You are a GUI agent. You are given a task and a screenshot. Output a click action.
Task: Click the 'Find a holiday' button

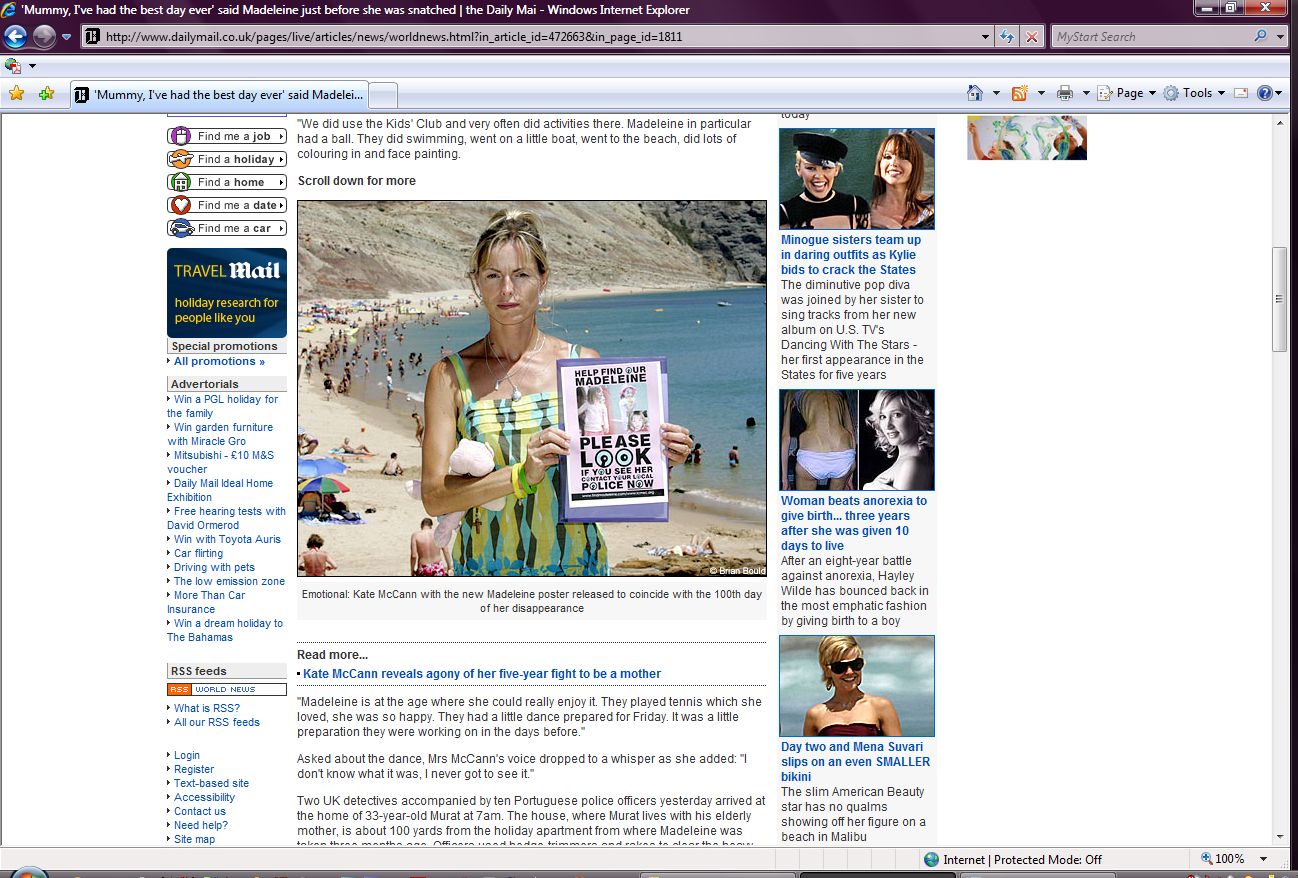pyautogui.click(x=227, y=159)
